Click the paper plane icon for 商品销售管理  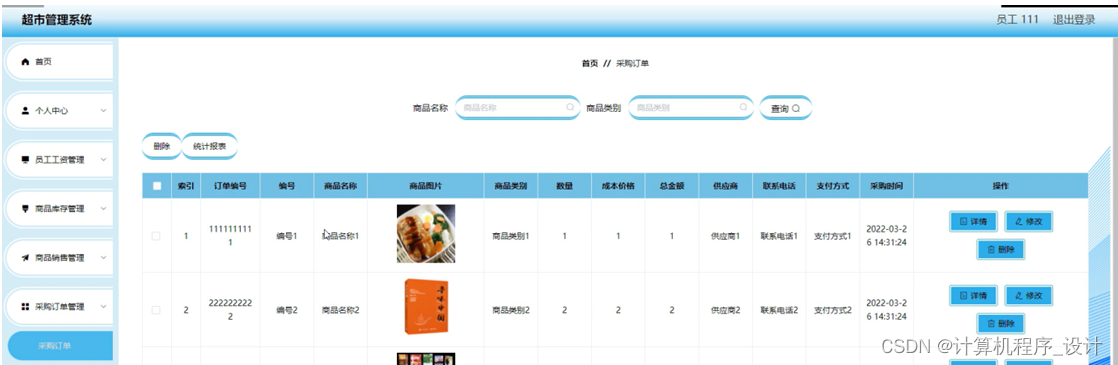tap(25, 257)
